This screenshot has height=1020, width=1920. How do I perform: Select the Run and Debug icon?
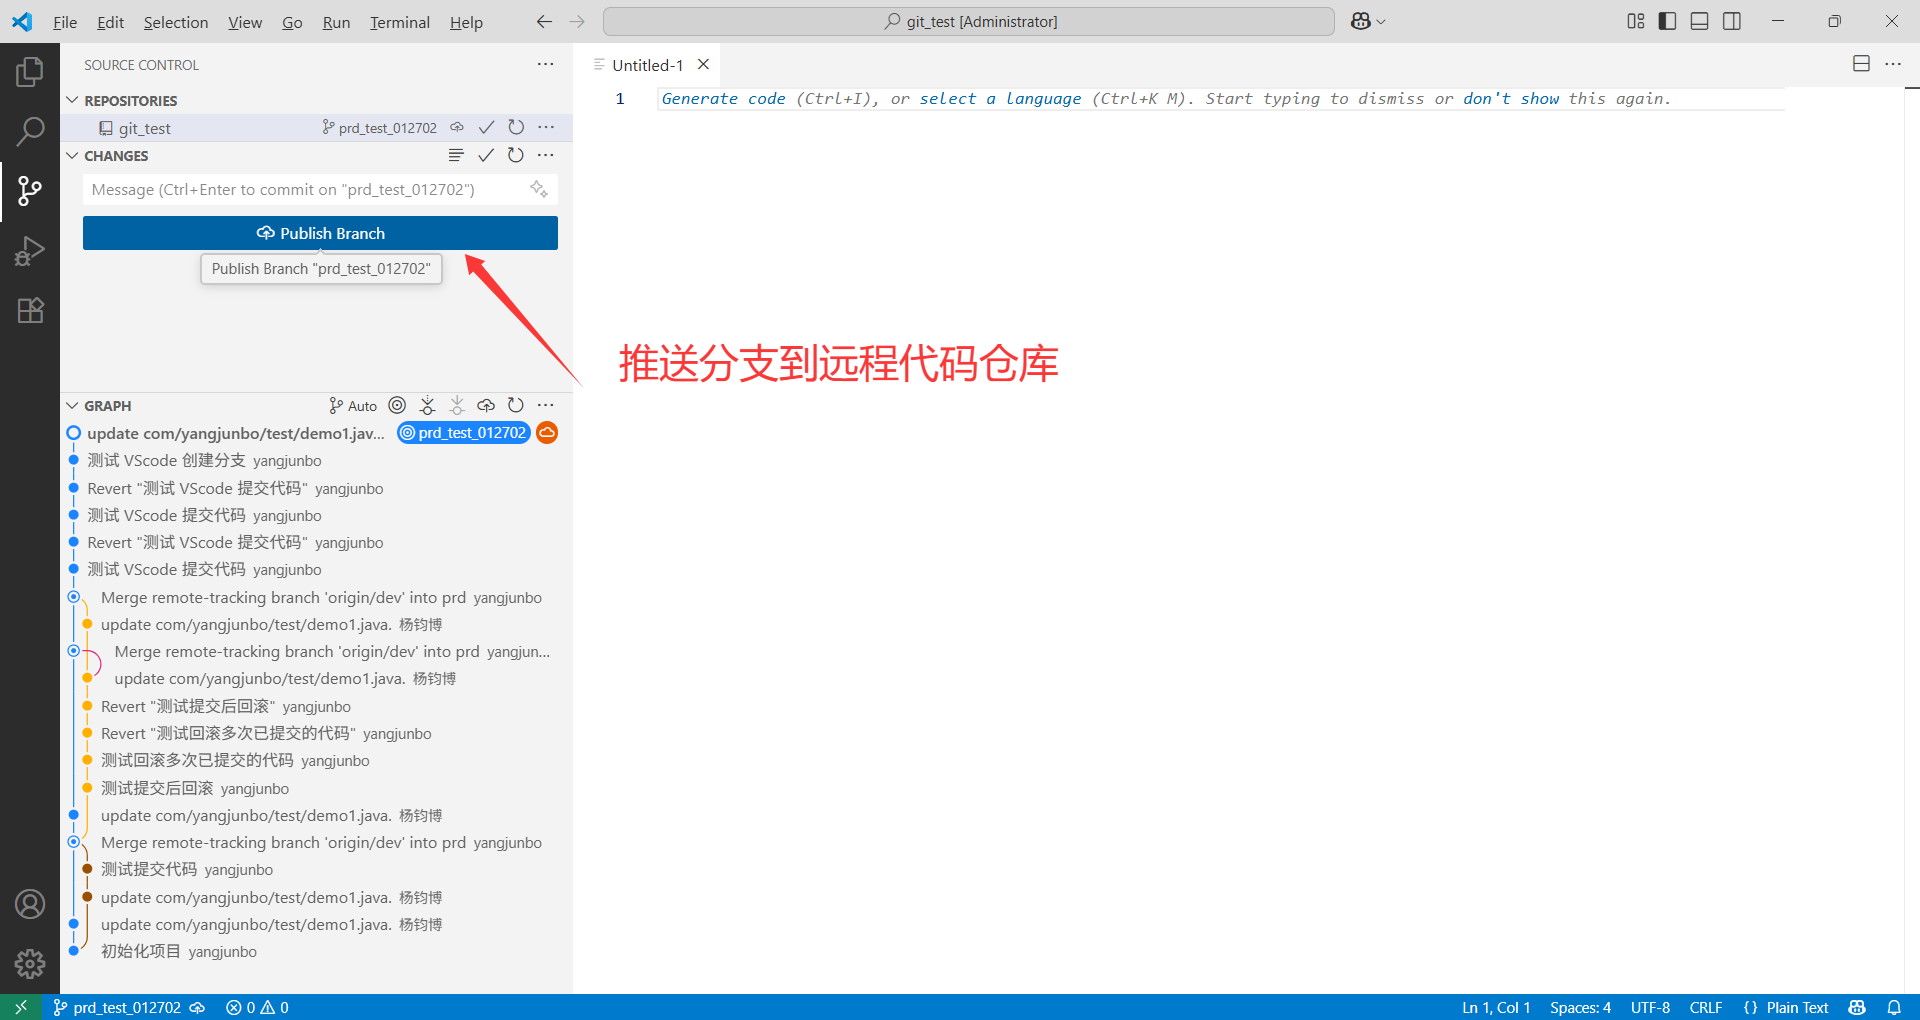click(x=30, y=251)
